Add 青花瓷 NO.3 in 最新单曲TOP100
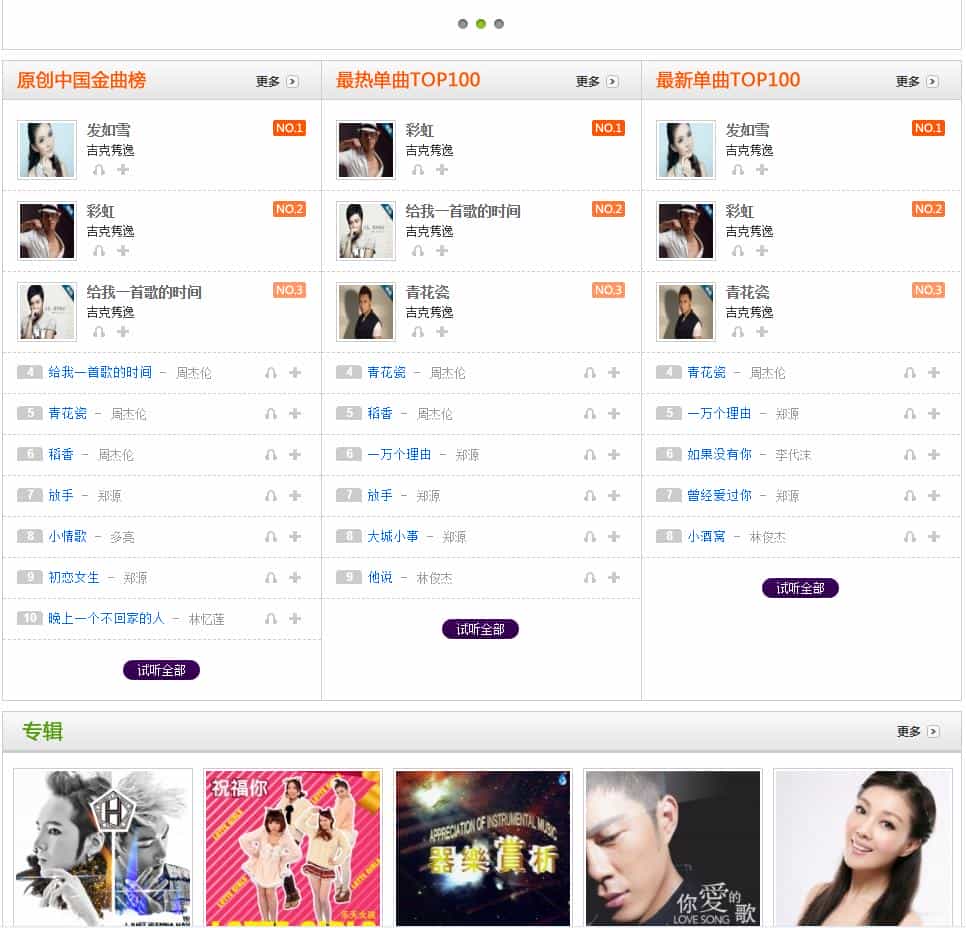This screenshot has width=966, height=928. [x=761, y=332]
